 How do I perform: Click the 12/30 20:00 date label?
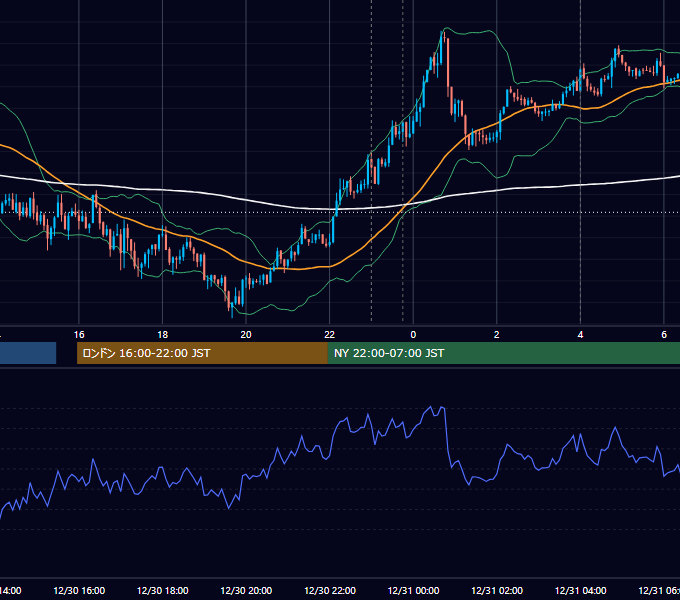coord(246,590)
